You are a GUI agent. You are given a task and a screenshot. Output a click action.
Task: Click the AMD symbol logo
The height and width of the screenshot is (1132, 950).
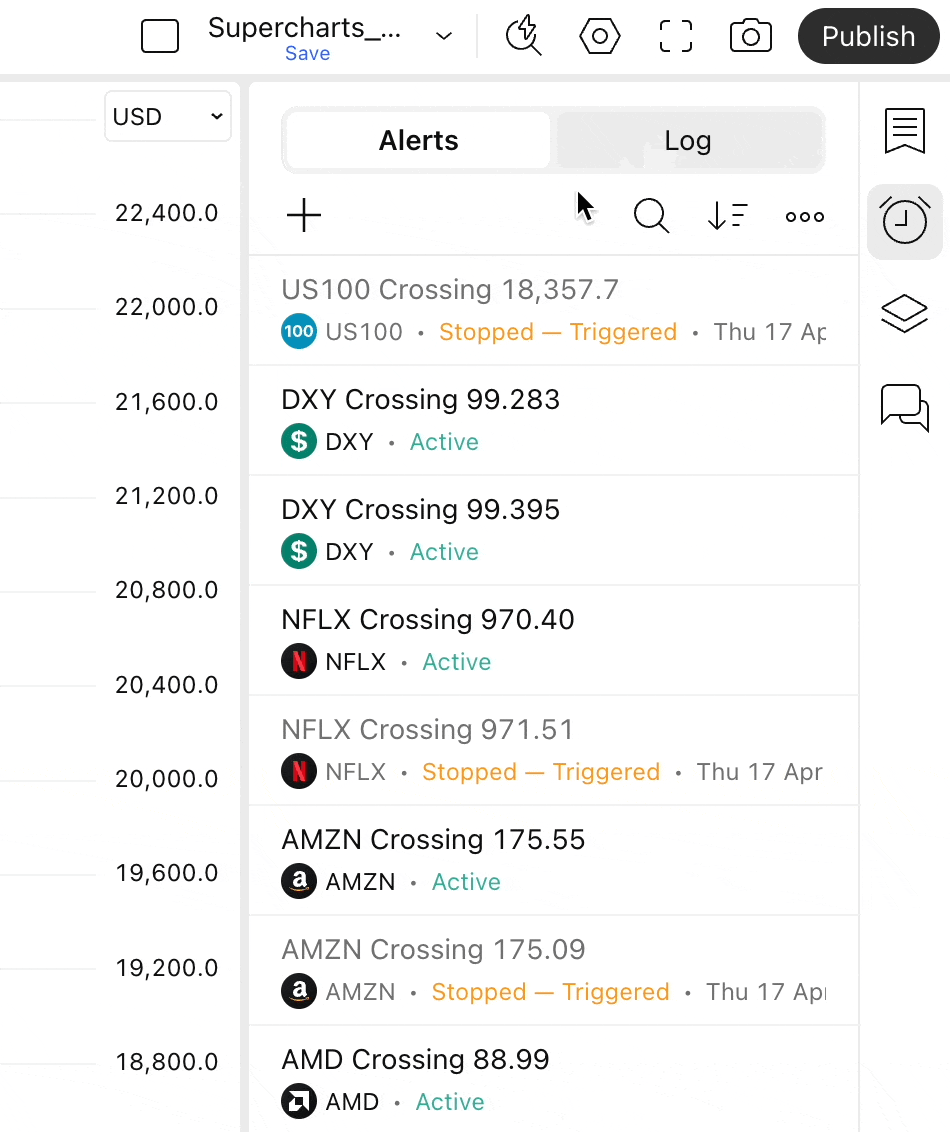(299, 1102)
